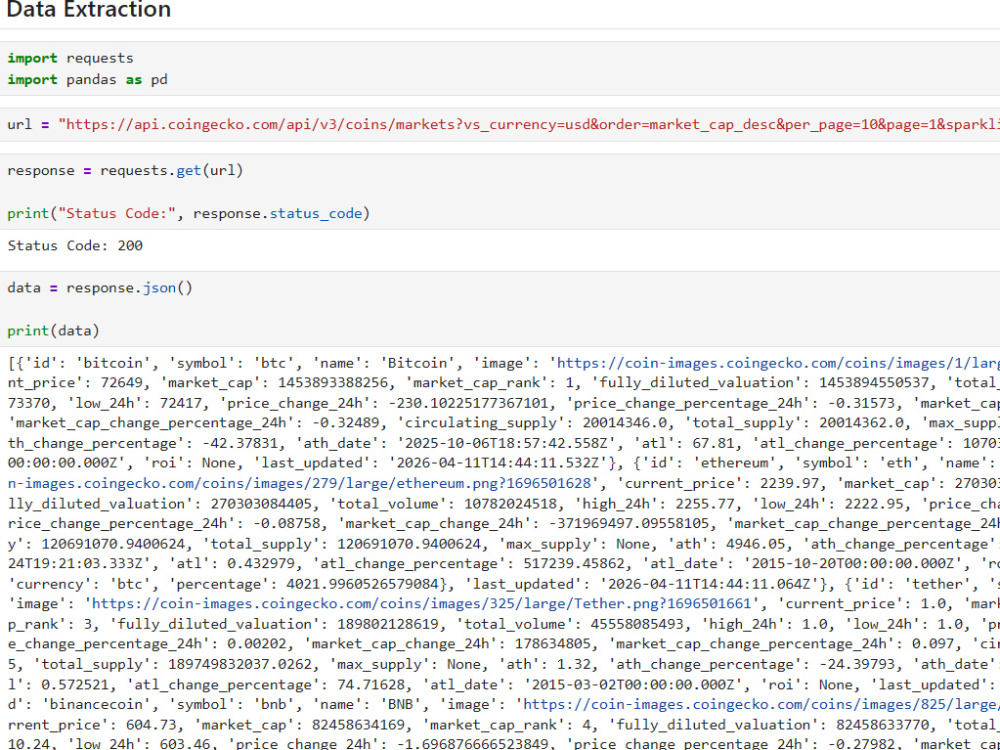This screenshot has width=1000, height=750.
Task: Click the print "Status Code:" code line
Action: pyautogui.click(x=189, y=213)
